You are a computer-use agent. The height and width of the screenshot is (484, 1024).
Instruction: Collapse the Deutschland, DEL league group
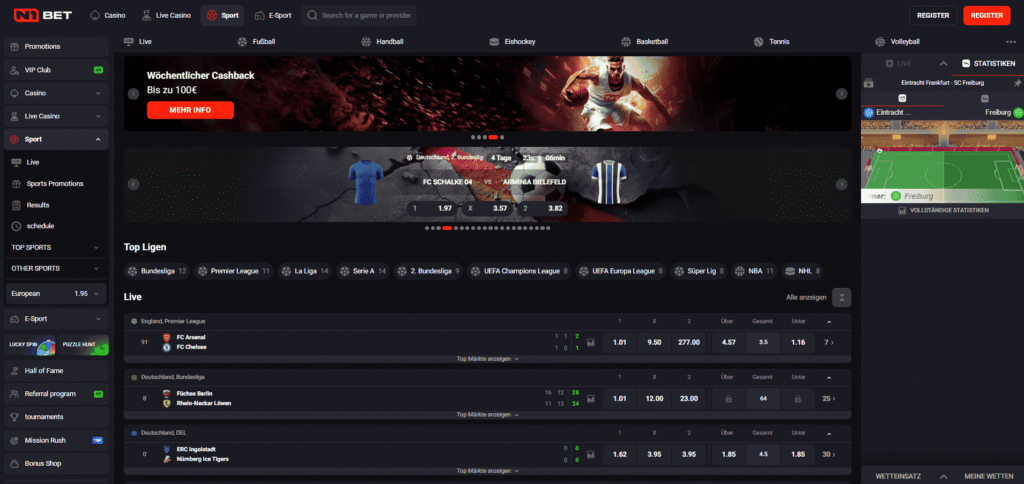tap(829, 433)
